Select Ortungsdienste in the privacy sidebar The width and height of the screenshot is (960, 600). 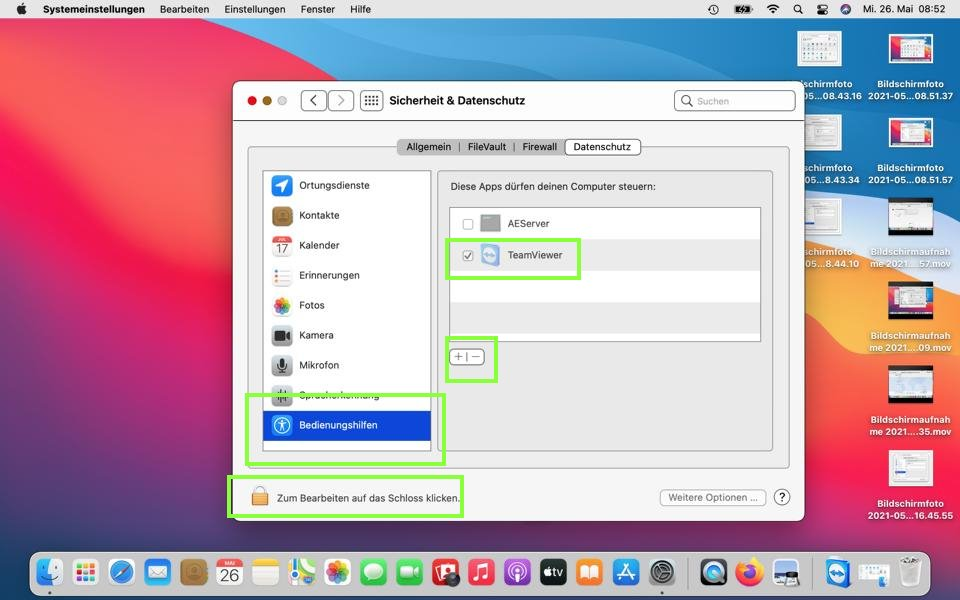[x=347, y=186]
